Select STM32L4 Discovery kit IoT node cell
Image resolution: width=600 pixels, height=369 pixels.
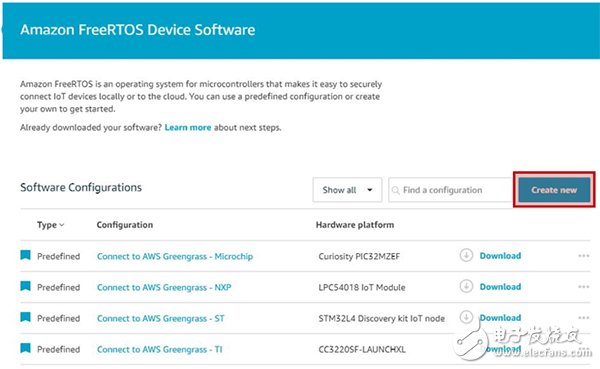382,318
